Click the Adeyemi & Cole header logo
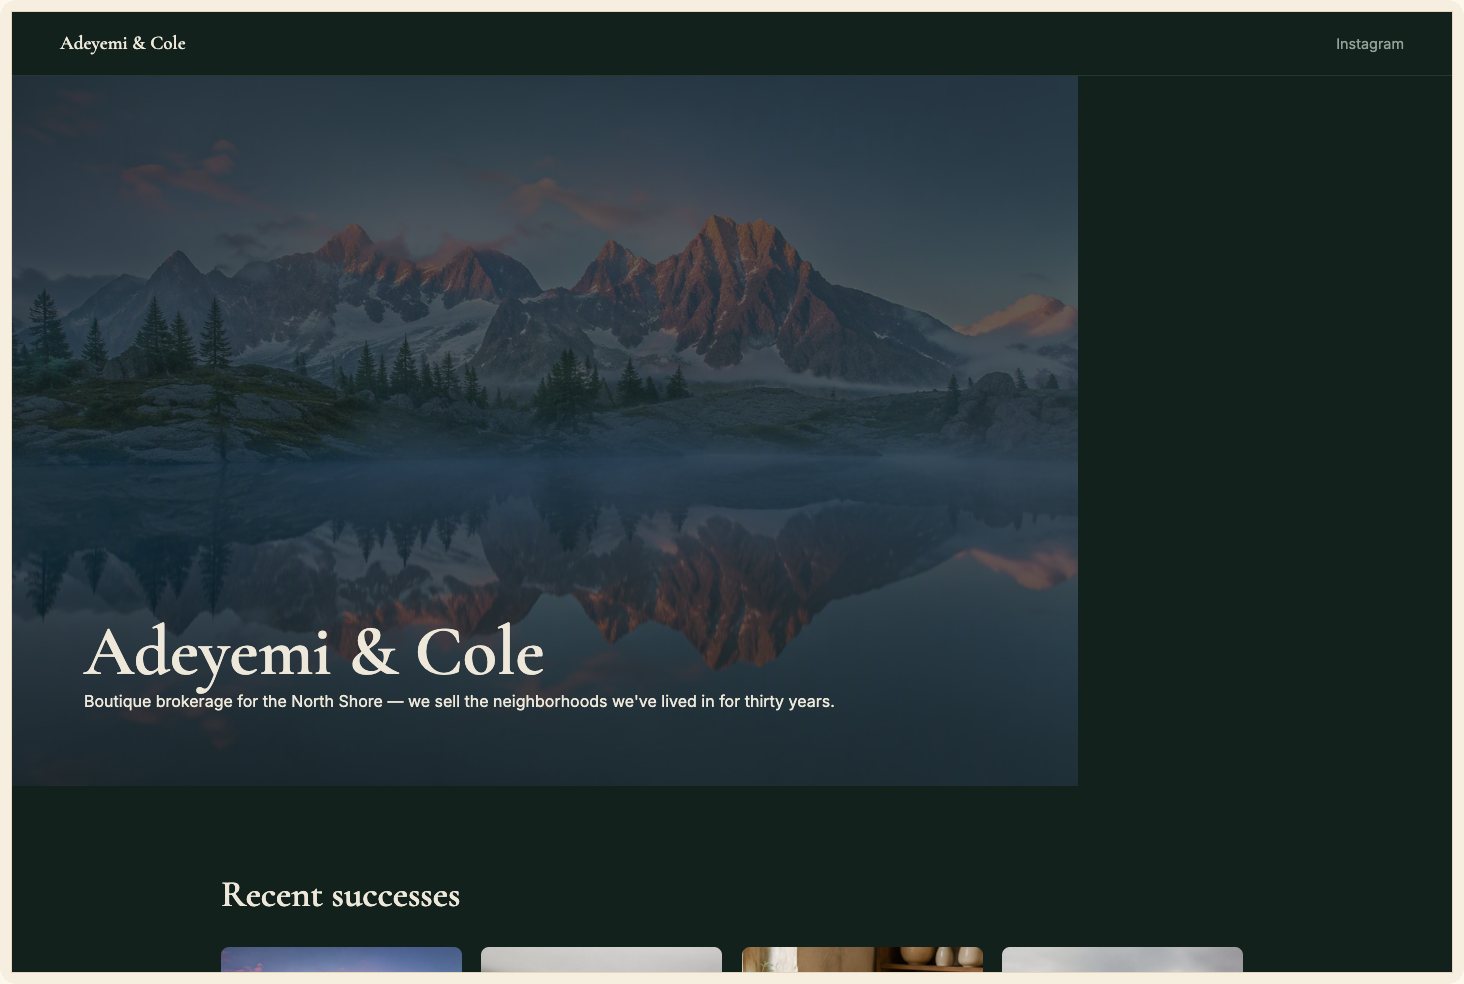The image size is (1464, 984). [x=122, y=43]
